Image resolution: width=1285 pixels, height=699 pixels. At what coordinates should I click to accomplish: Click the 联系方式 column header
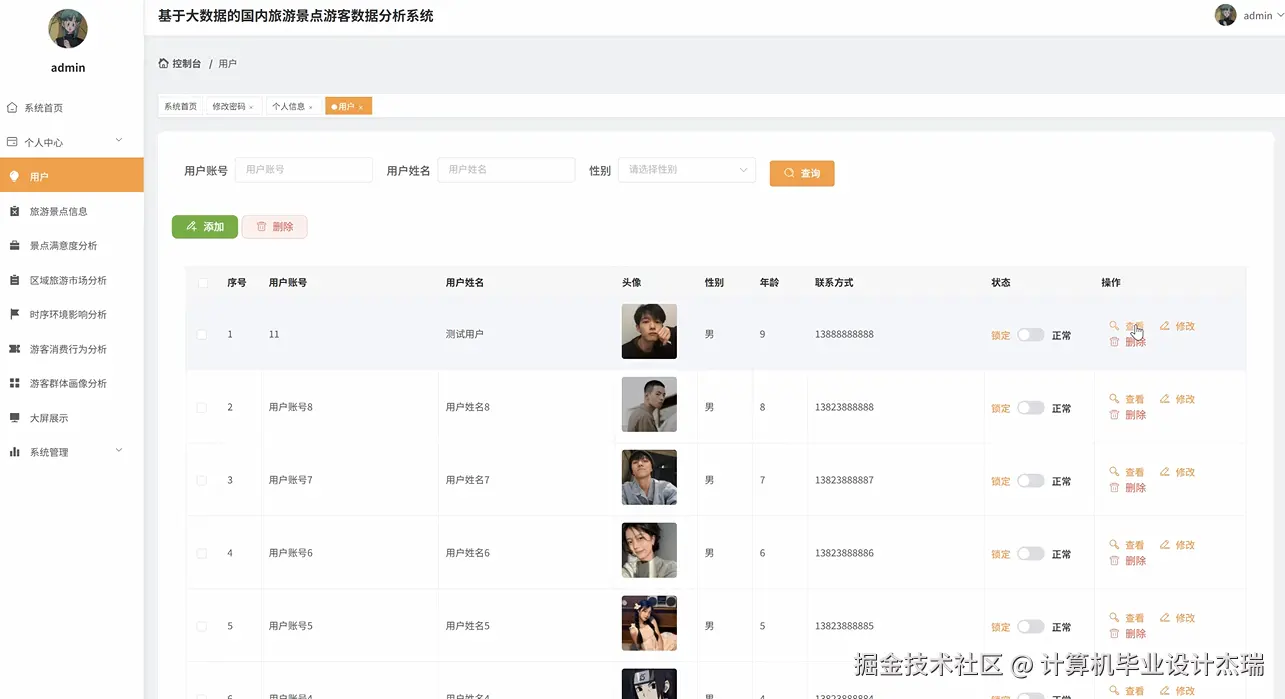834,283
